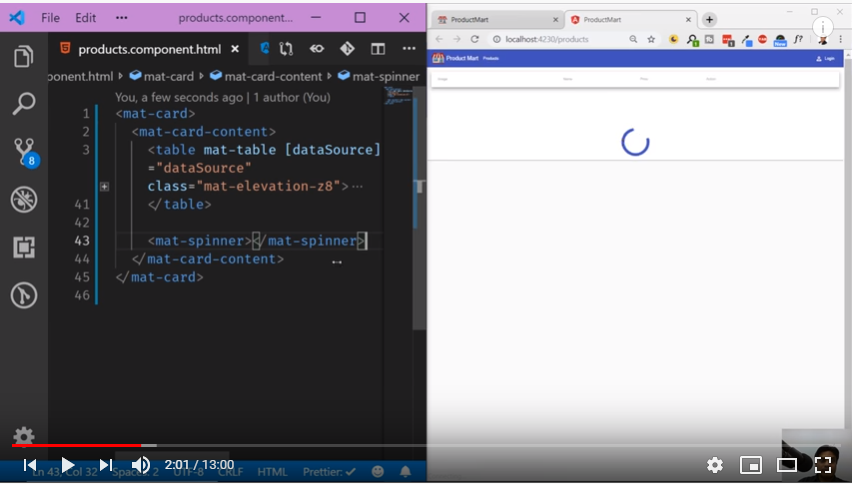Click the split editor icon in VS Code
Image resolution: width=852 pixels, height=484 pixels.
(378, 48)
